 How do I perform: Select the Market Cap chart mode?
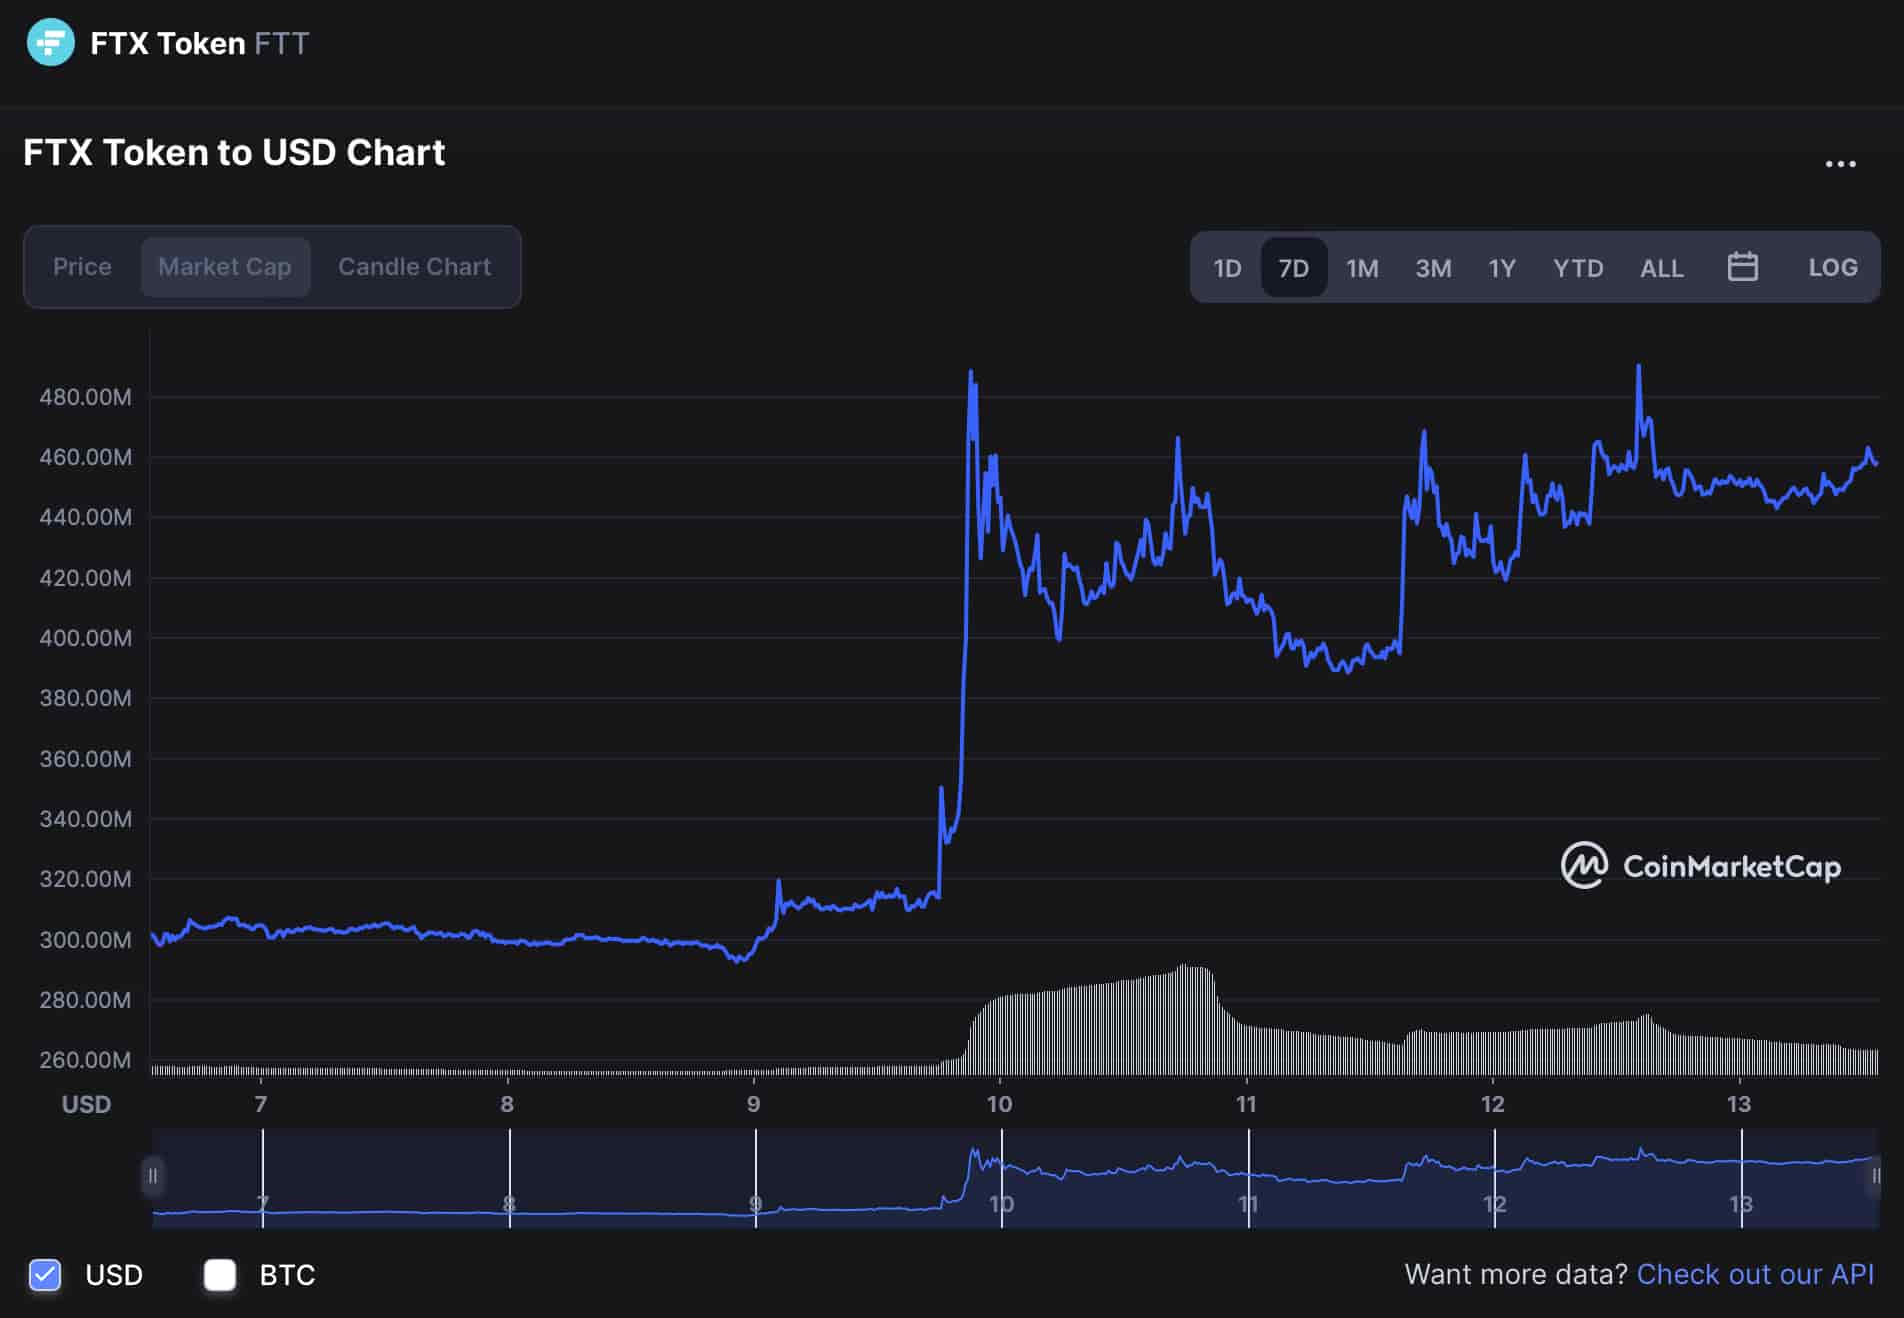click(x=225, y=267)
